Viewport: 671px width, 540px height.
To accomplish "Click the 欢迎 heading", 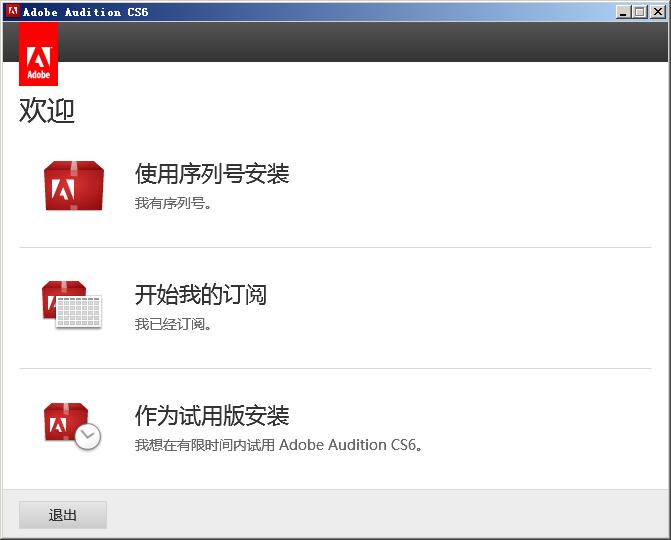I will coord(47,110).
